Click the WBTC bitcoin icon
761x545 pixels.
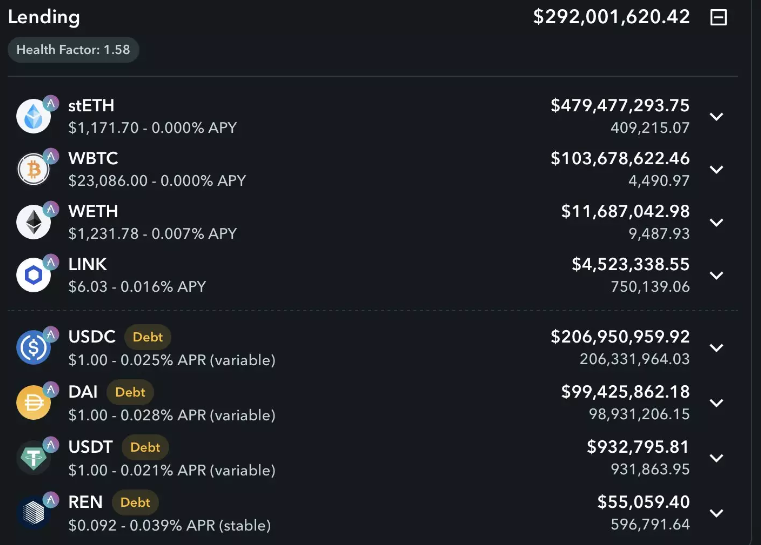click(34, 170)
